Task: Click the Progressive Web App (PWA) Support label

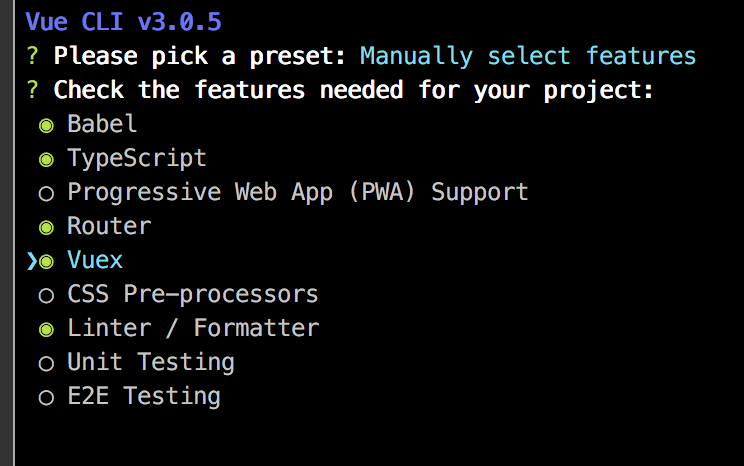Action: [297, 192]
